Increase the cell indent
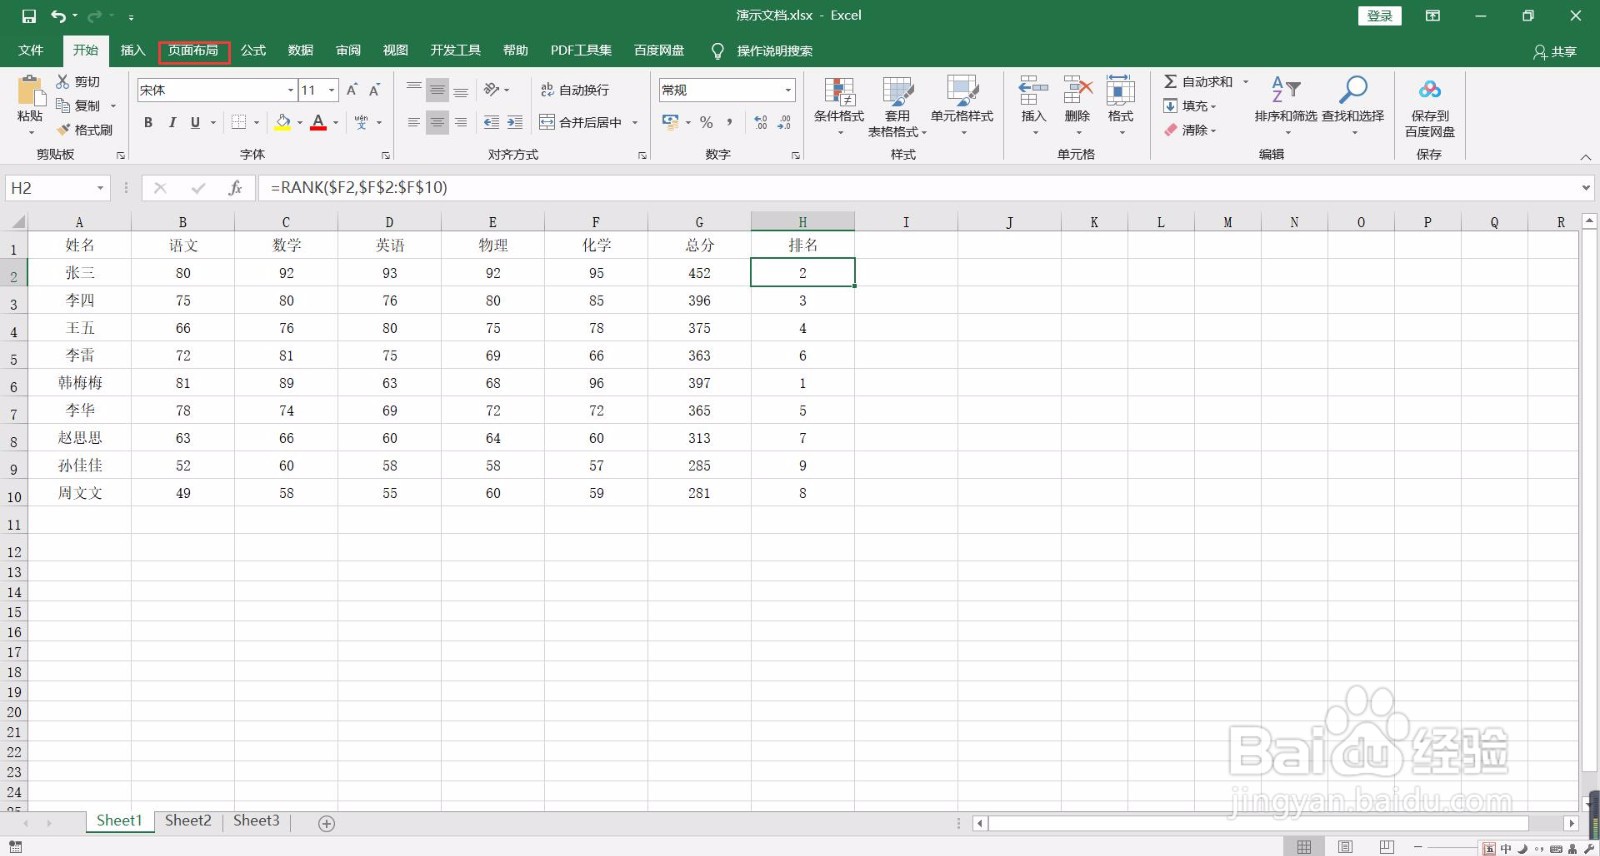 pyautogui.click(x=515, y=122)
